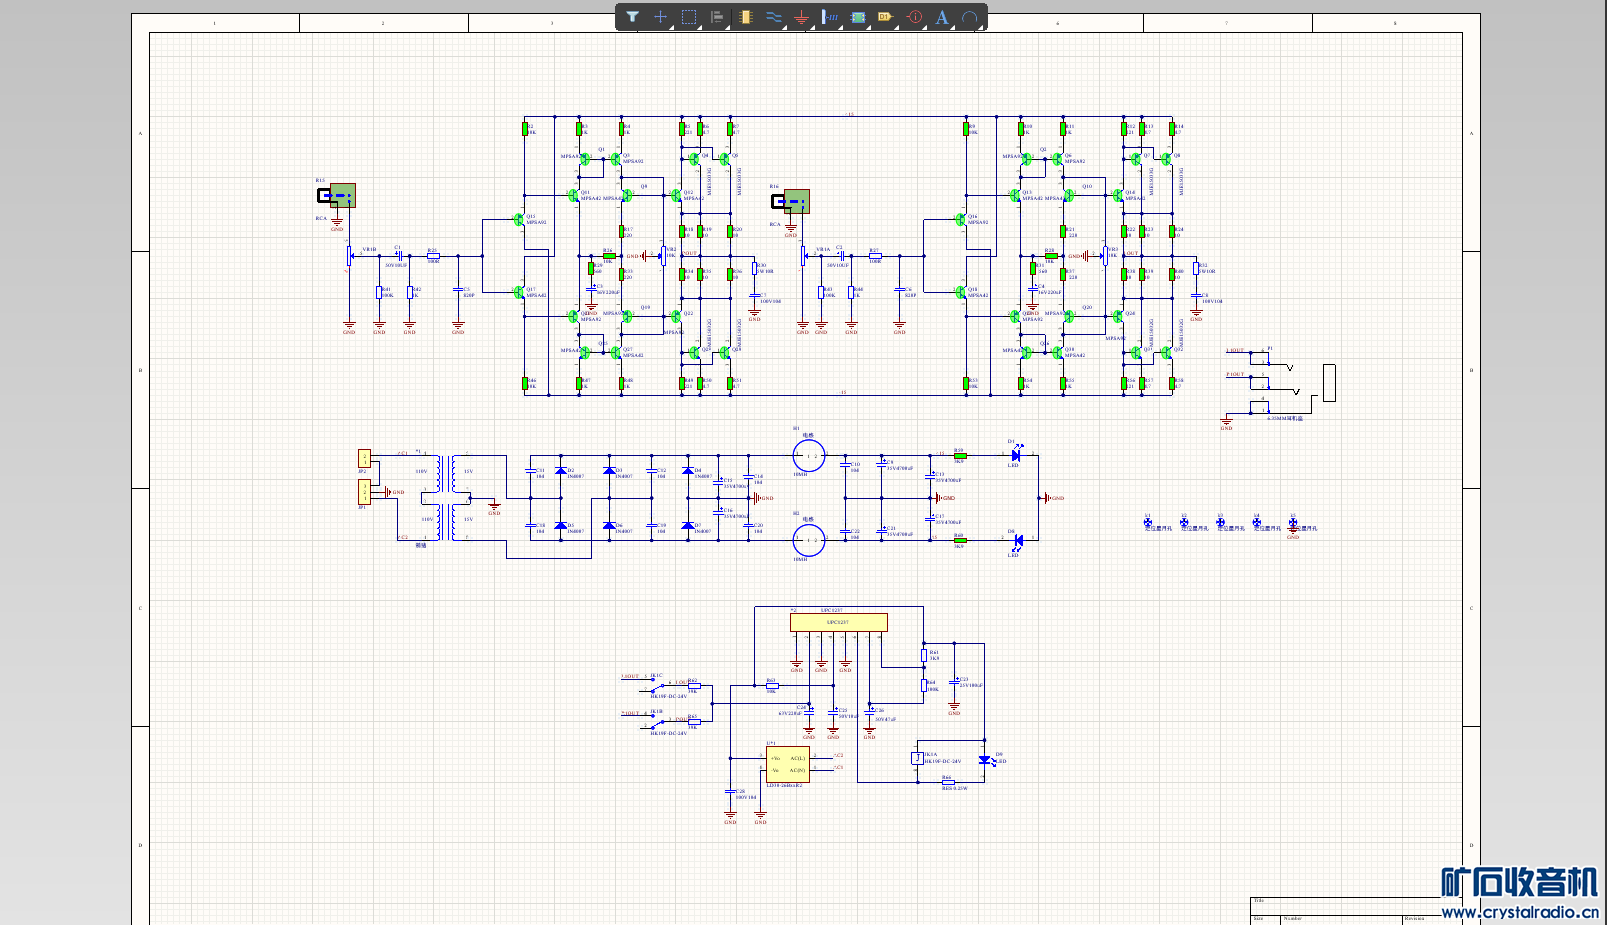This screenshot has height=925, width=1607.
Task: Select the Place Wire tool
Action: (x=773, y=17)
